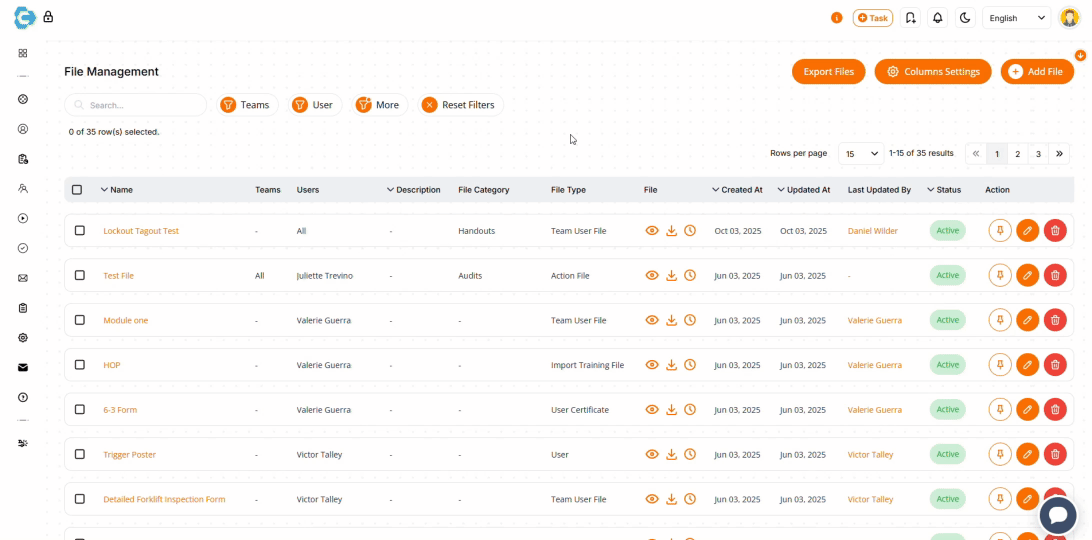Click the file search input field
Viewport: 1092px width, 540px height.
(x=140, y=105)
